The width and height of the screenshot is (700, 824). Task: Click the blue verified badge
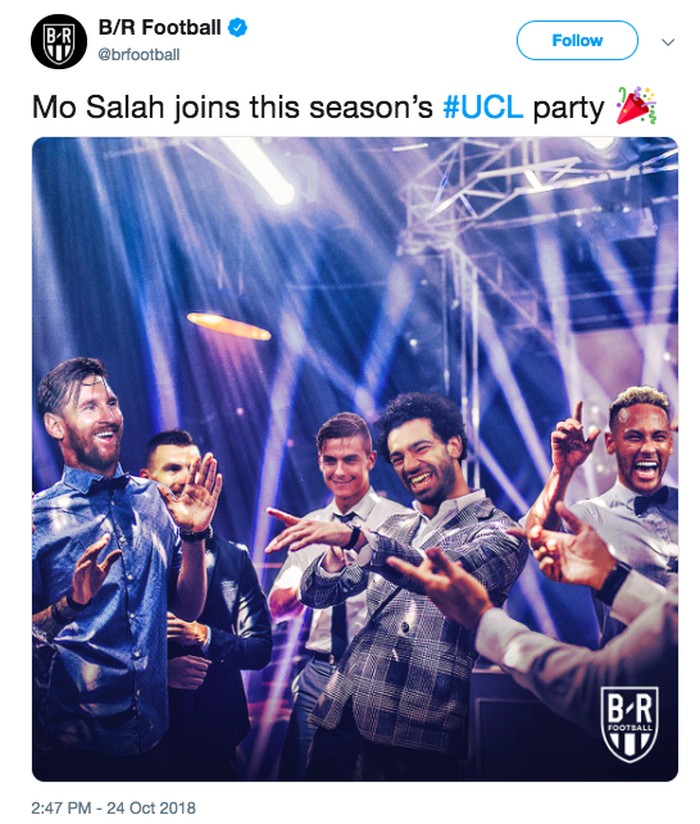point(237,27)
